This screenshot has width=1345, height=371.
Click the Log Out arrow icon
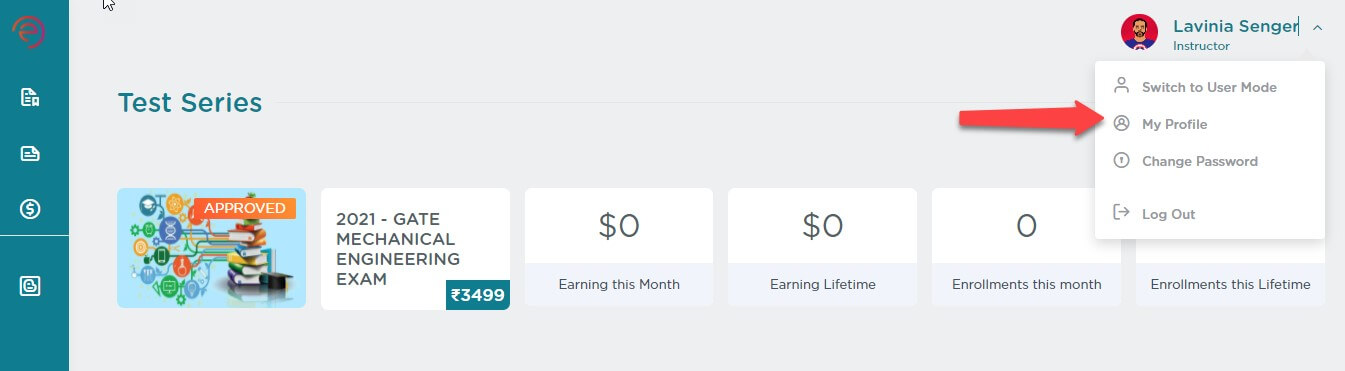1121,213
